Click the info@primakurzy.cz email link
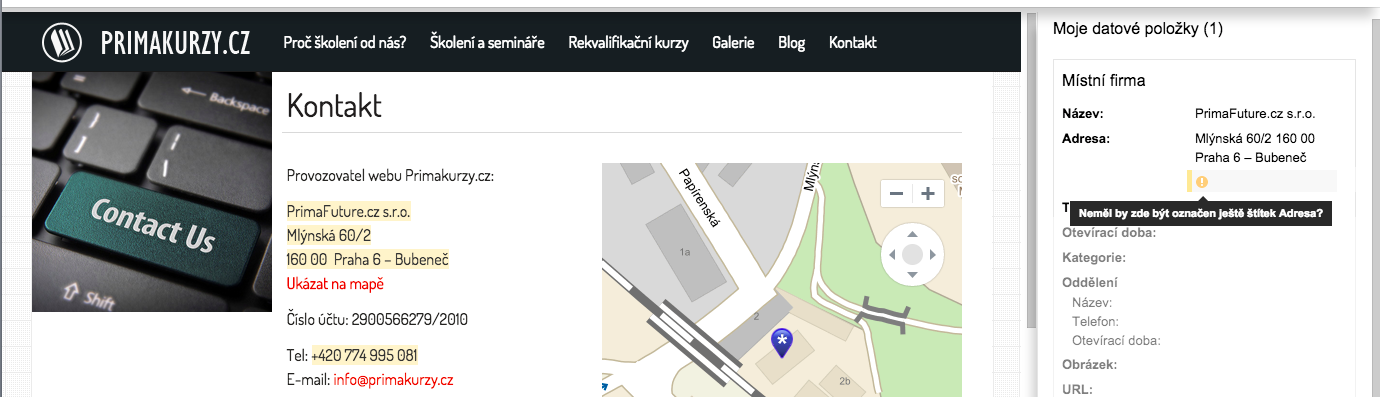The width and height of the screenshot is (1380, 397). pos(394,380)
